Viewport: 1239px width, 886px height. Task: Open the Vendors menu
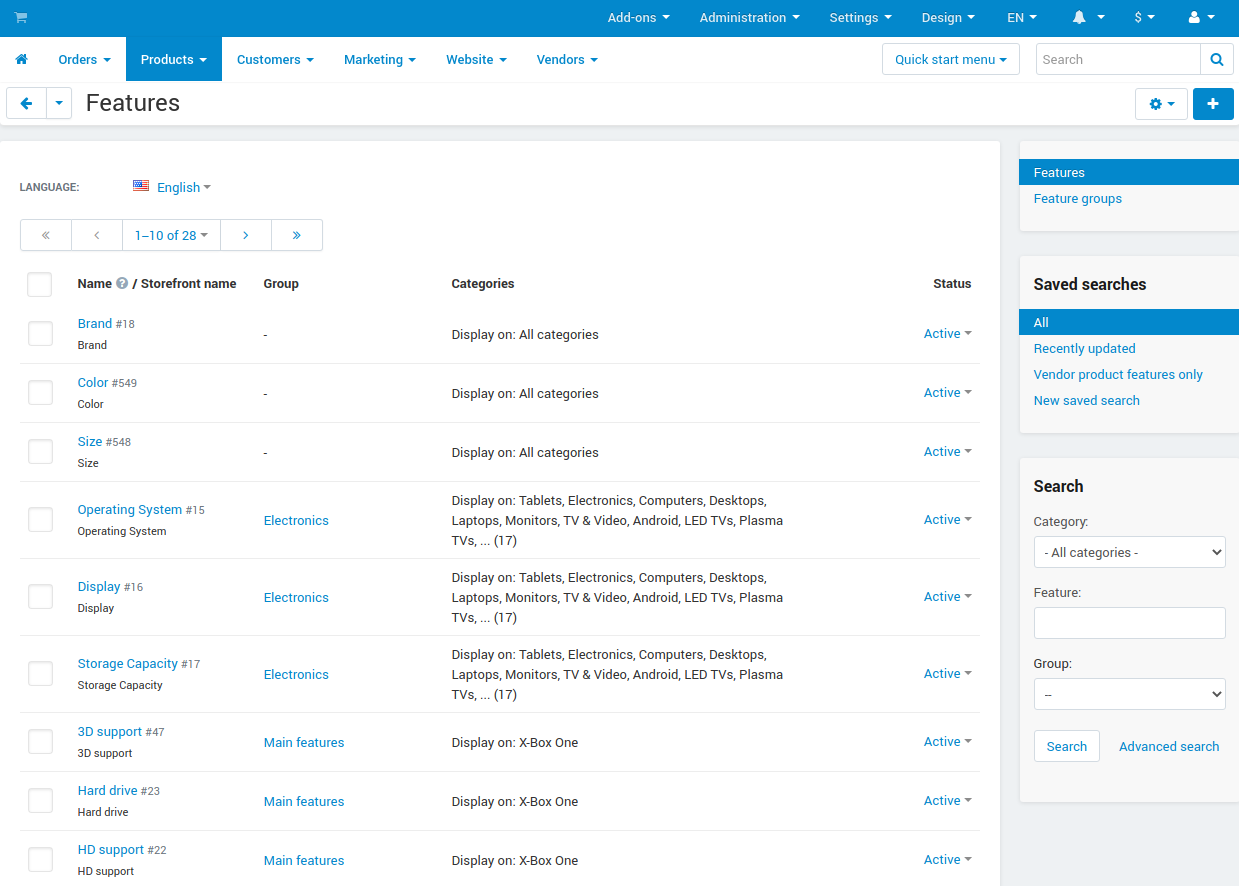coord(567,60)
